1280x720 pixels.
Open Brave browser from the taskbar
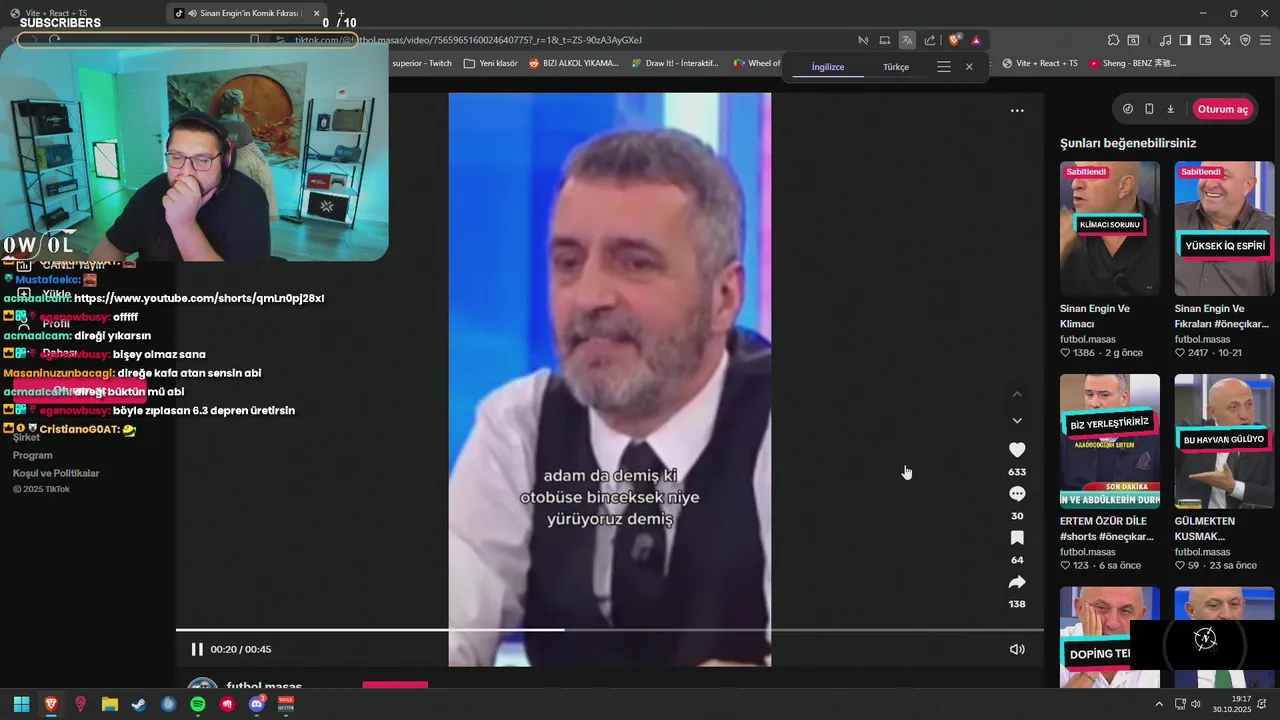tap(51, 704)
